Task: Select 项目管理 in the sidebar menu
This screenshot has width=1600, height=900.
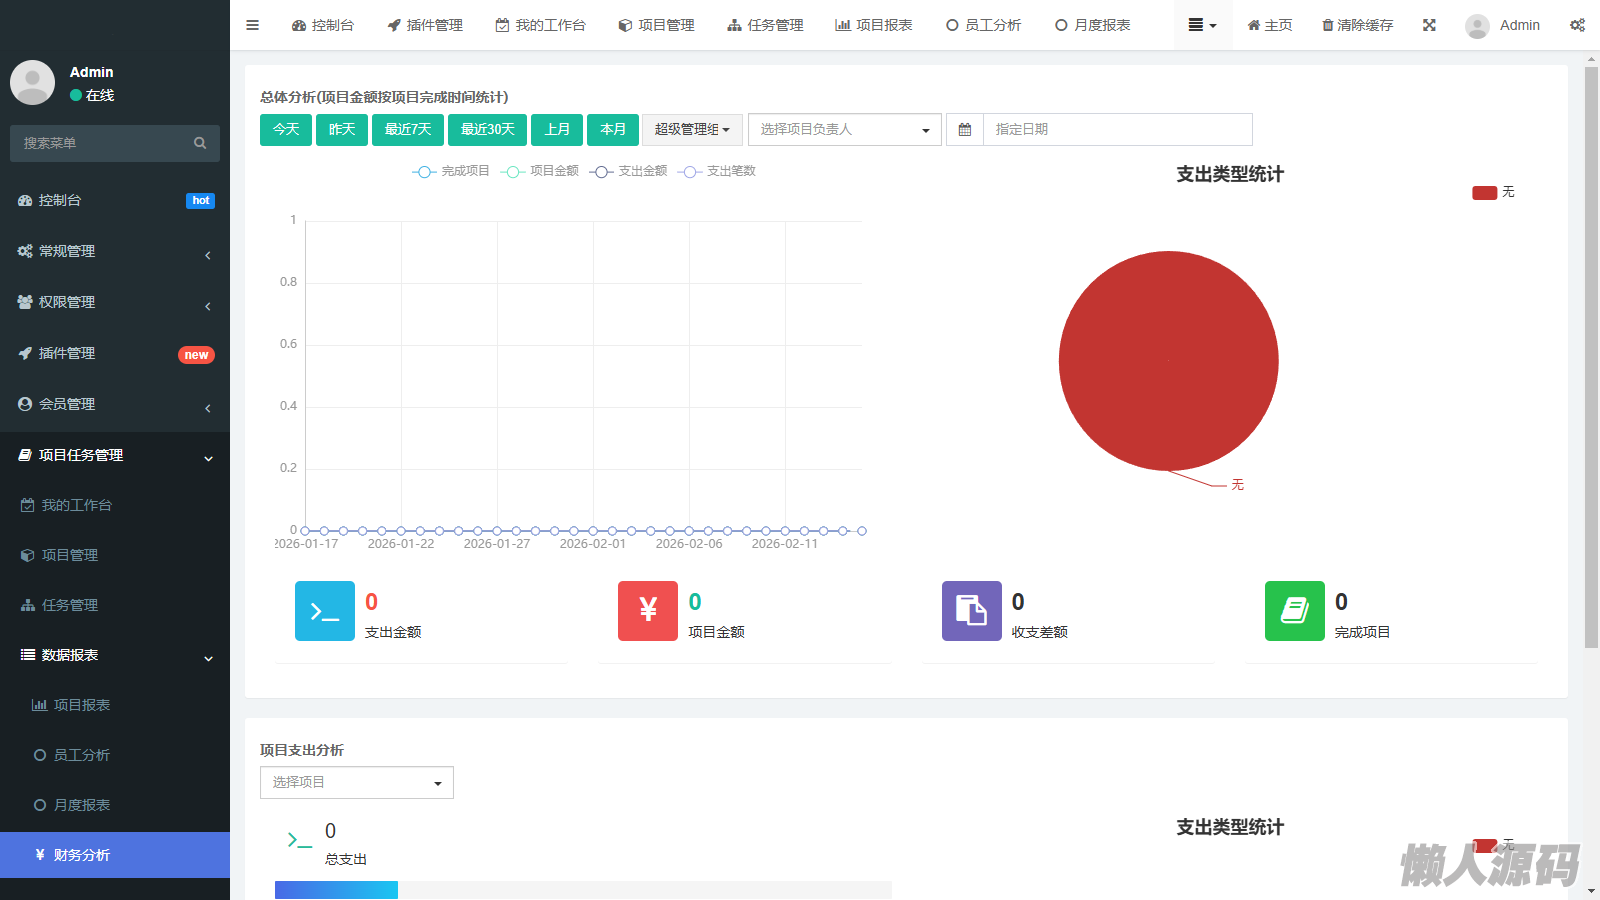Action: 70,555
